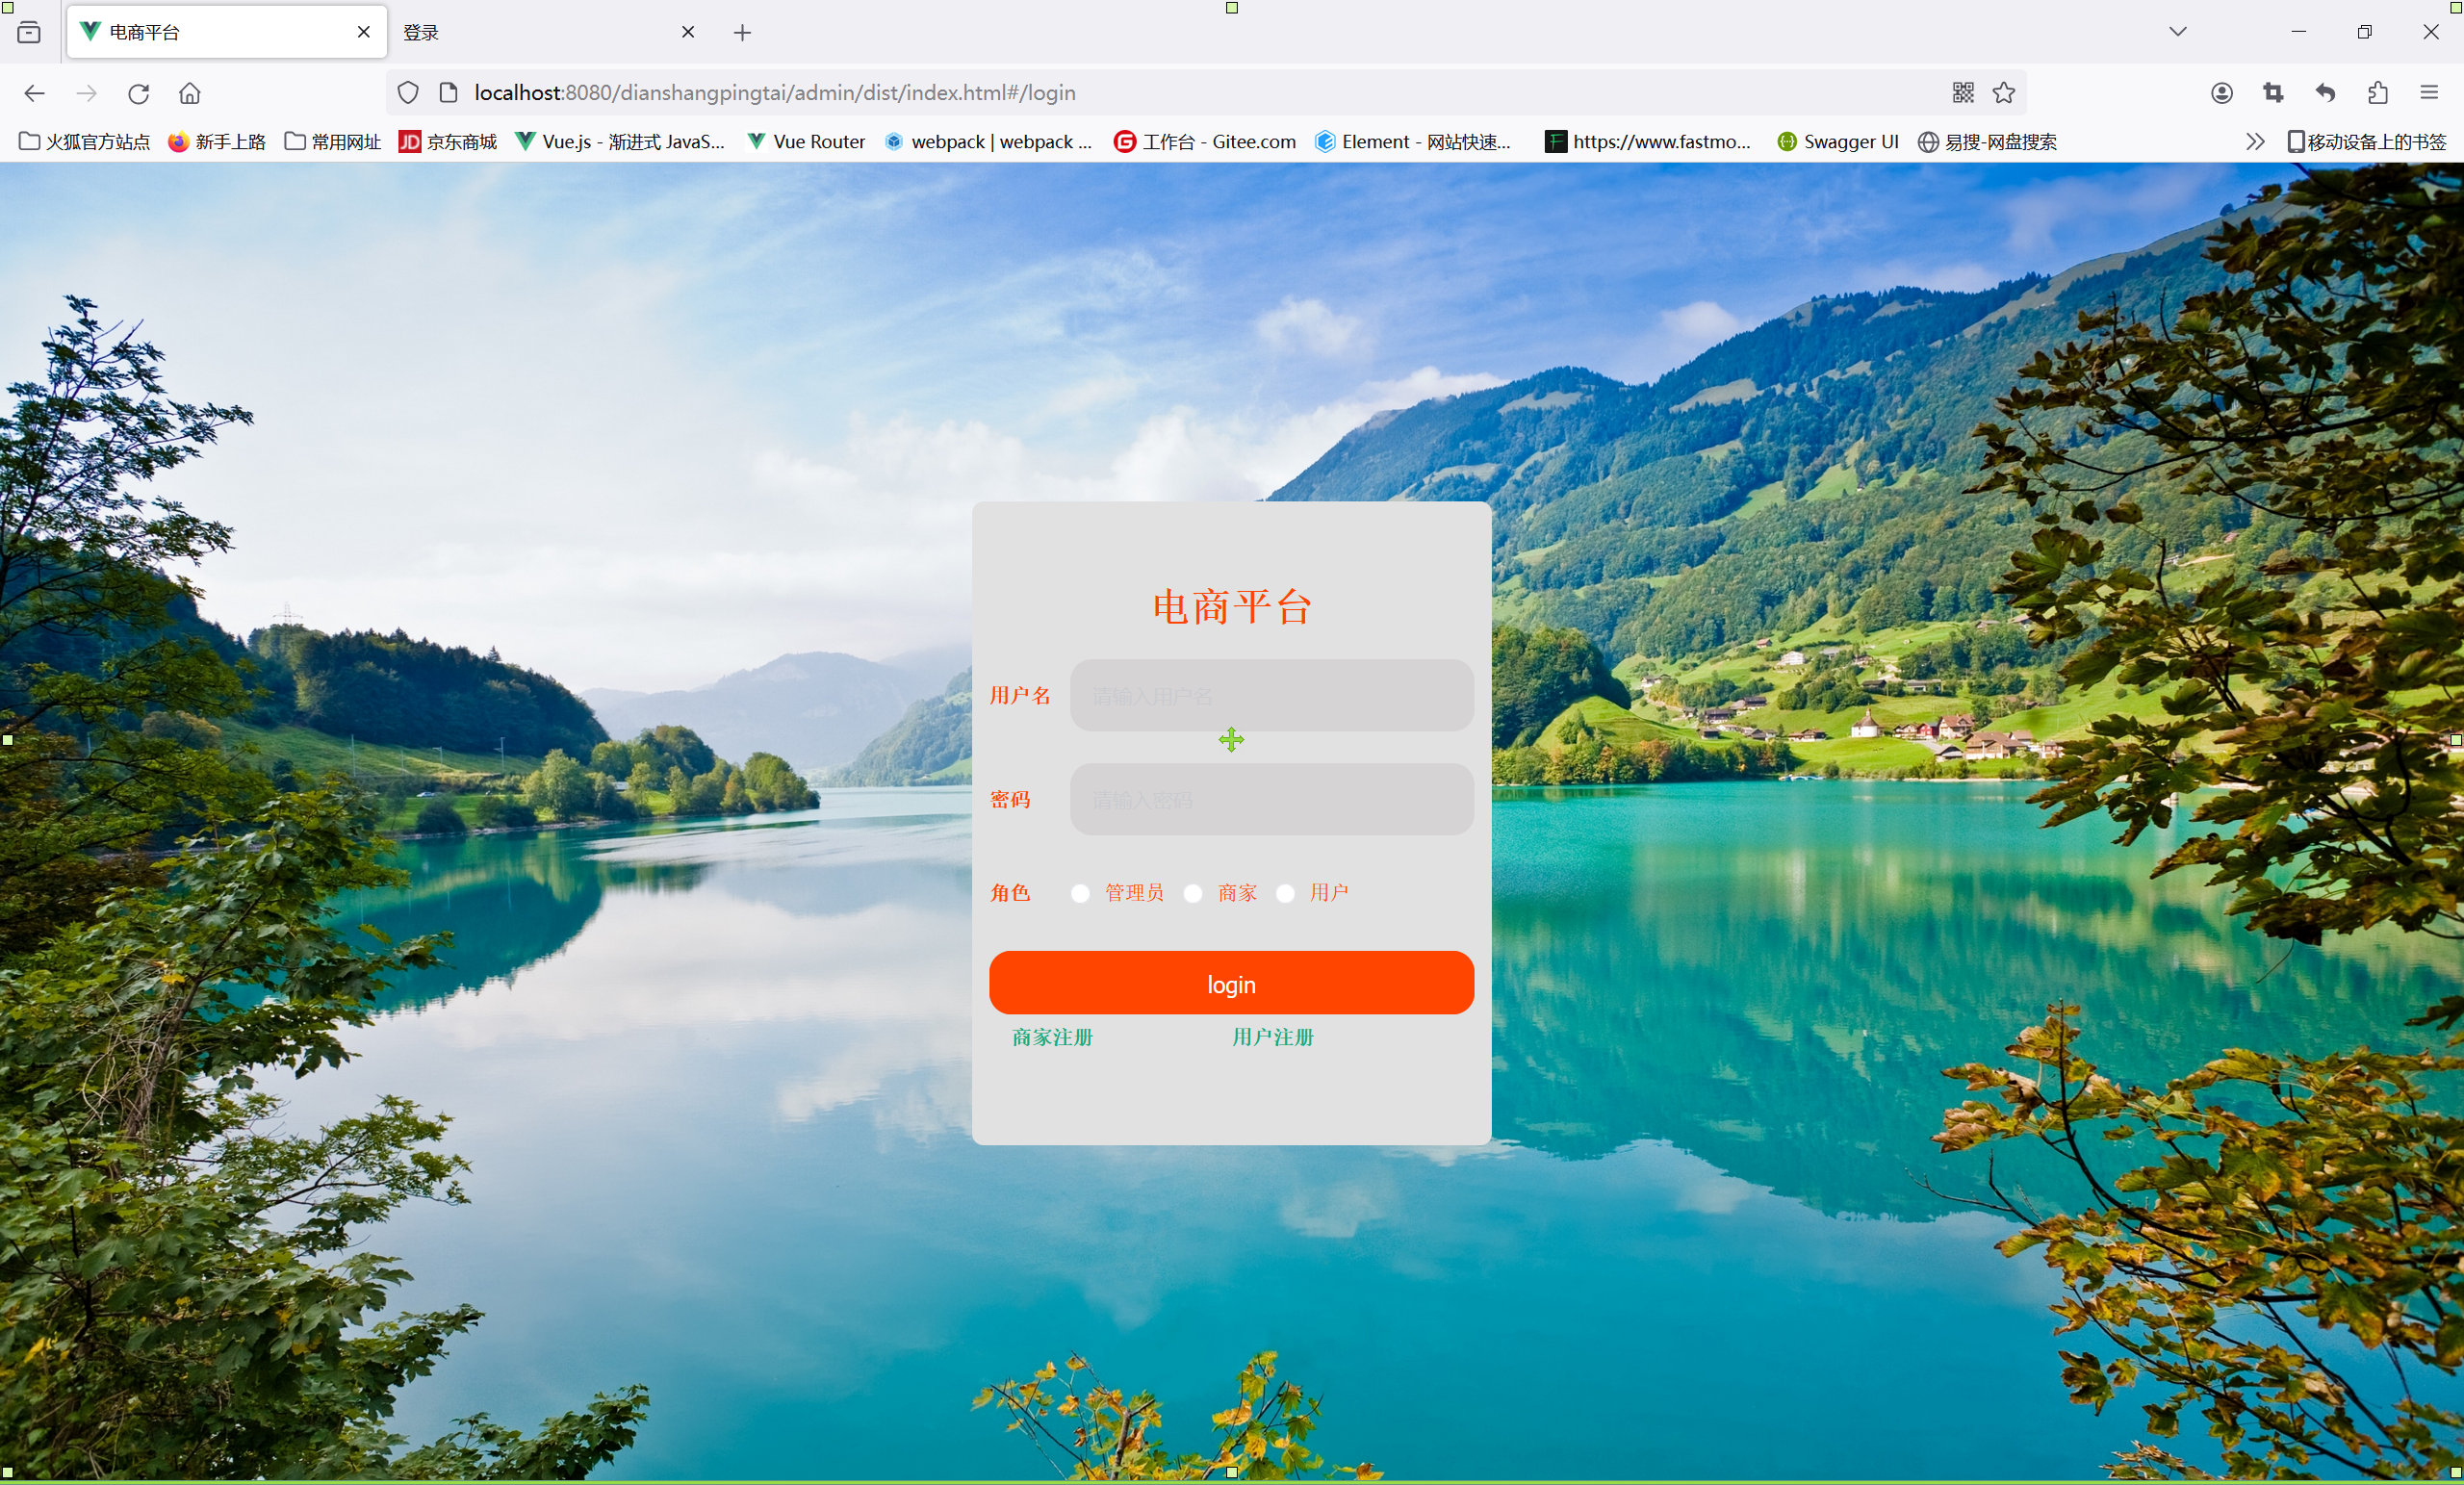Open the QR code icon in address bar
2464x1485 pixels.
click(1963, 93)
